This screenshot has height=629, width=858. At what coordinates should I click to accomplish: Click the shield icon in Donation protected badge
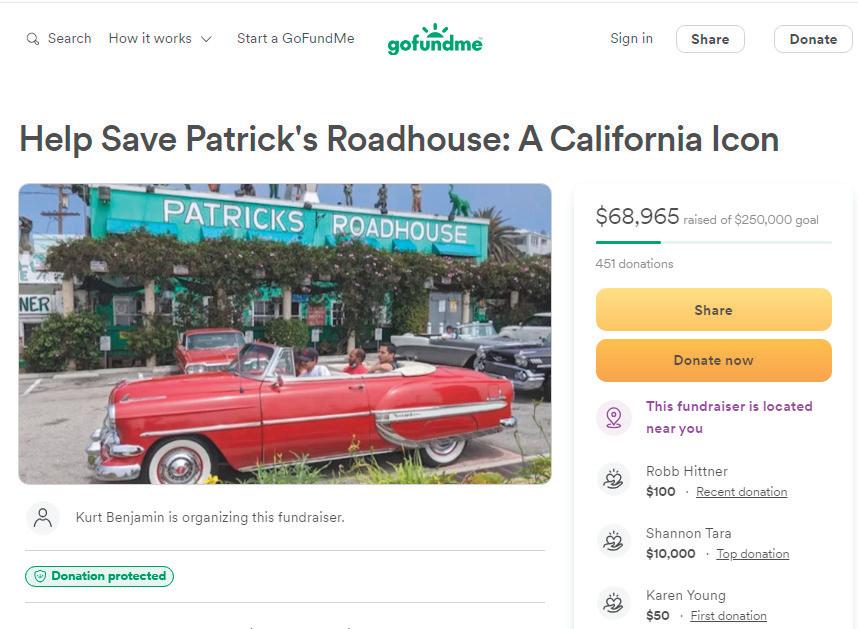(x=40, y=576)
